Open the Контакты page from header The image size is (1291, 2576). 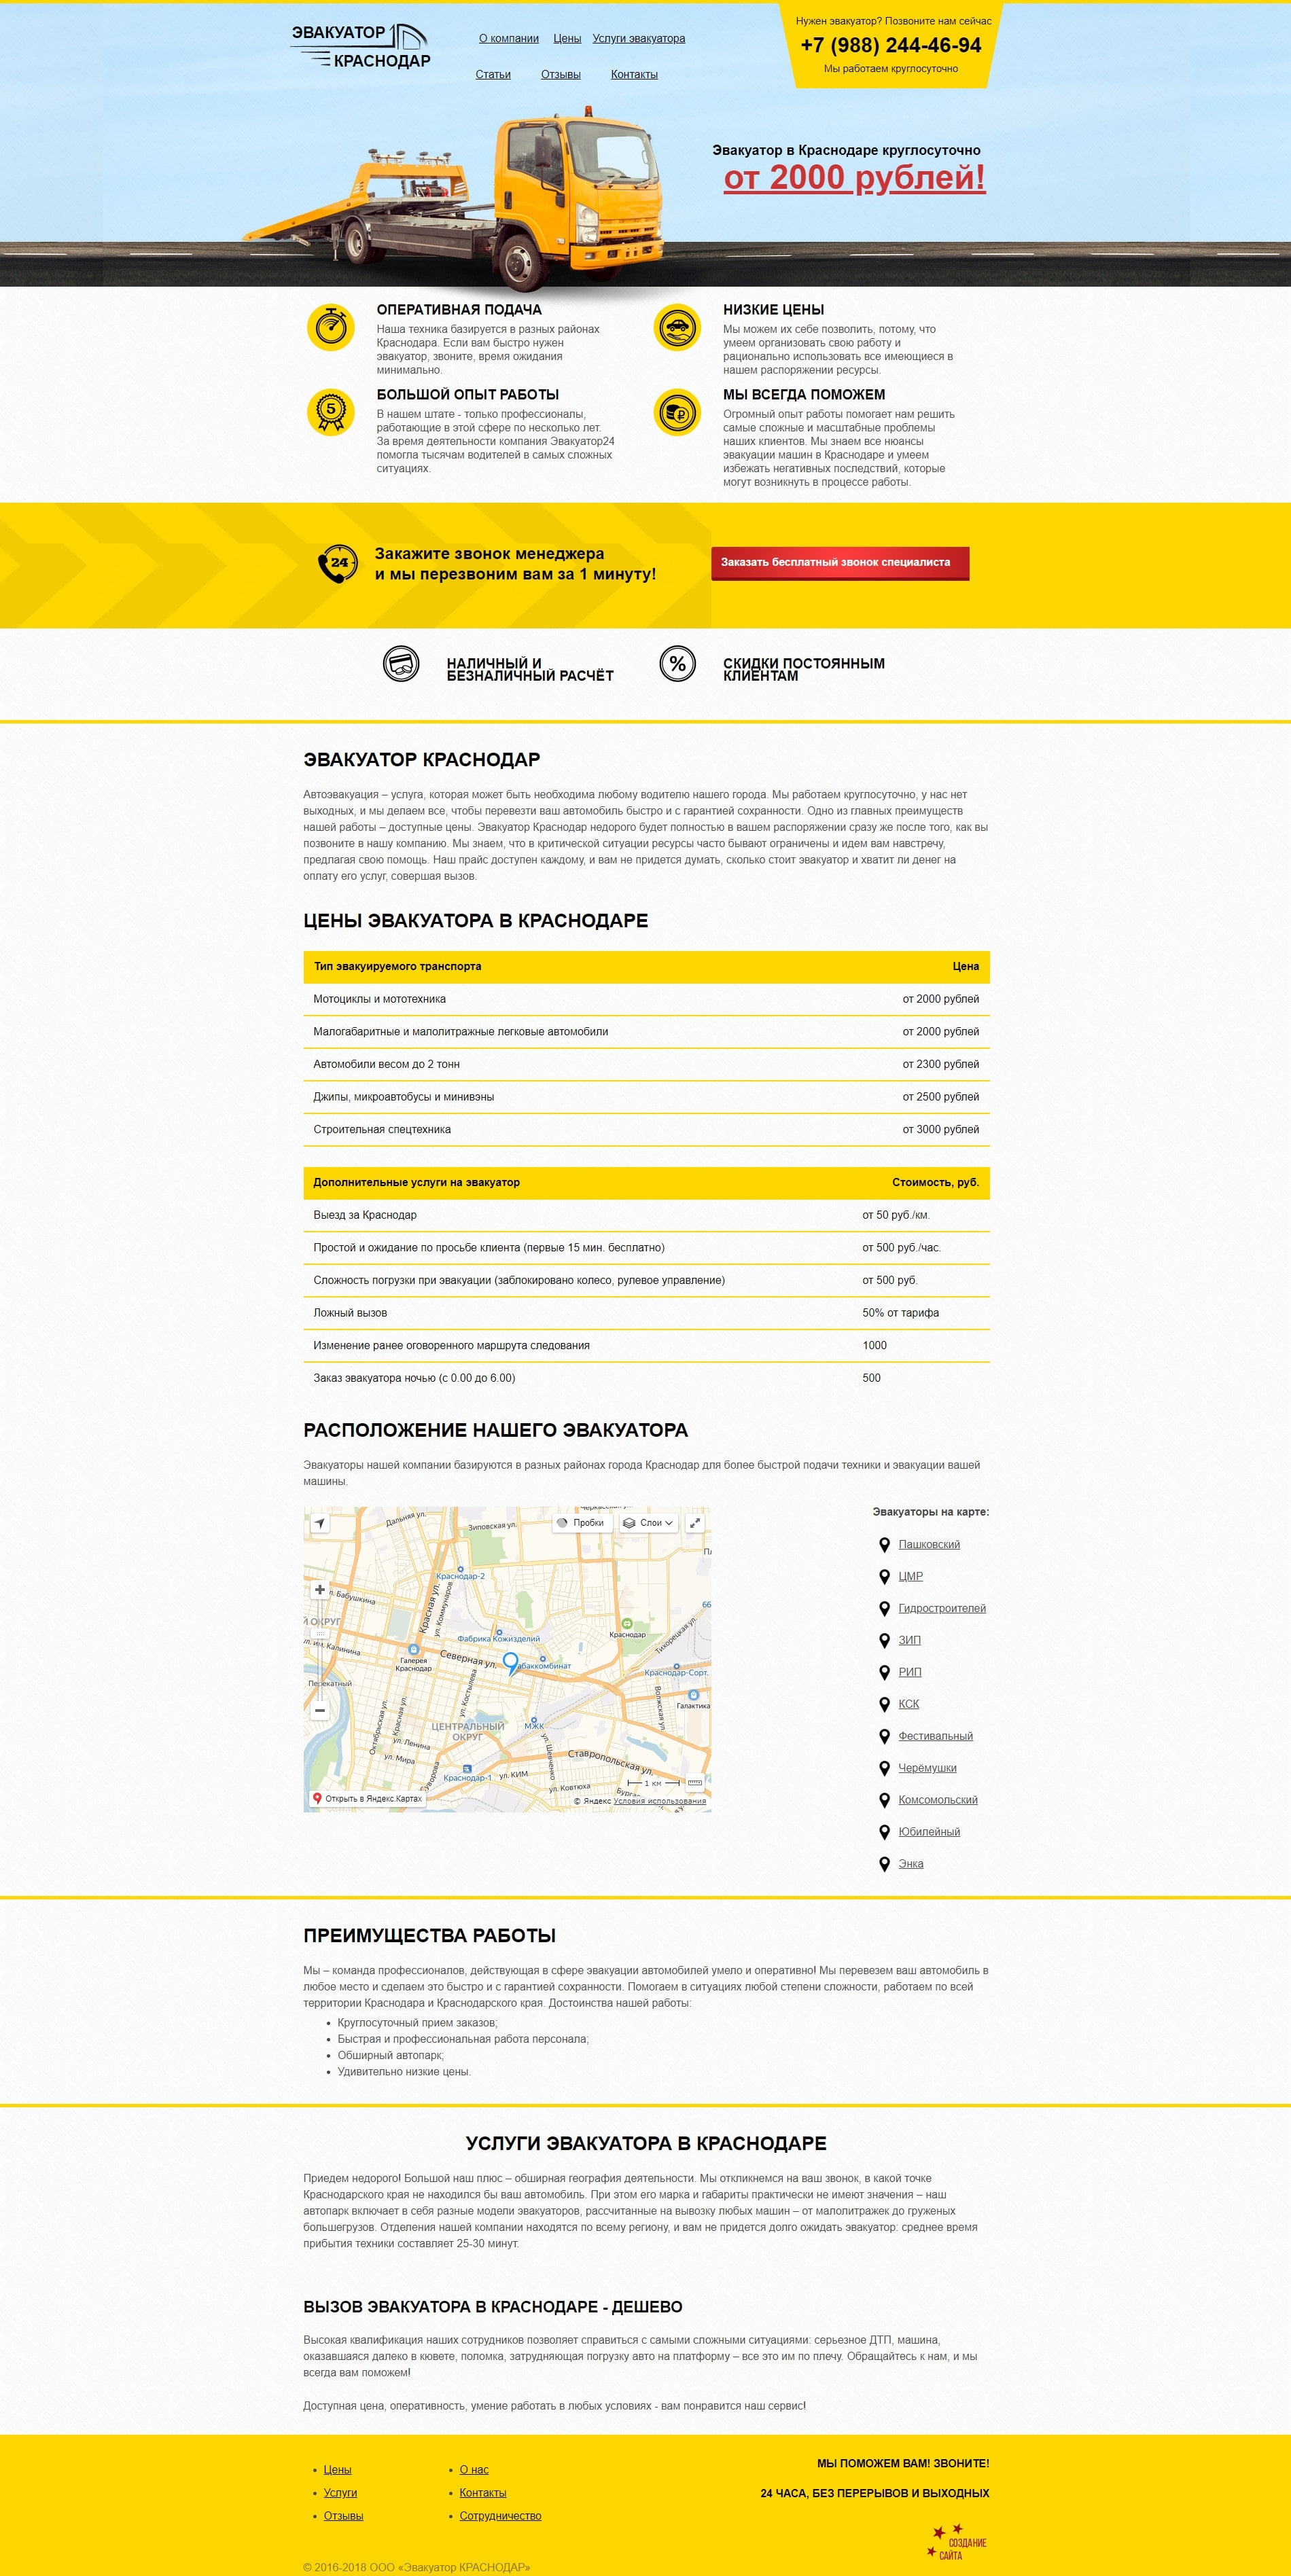coord(634,75)
